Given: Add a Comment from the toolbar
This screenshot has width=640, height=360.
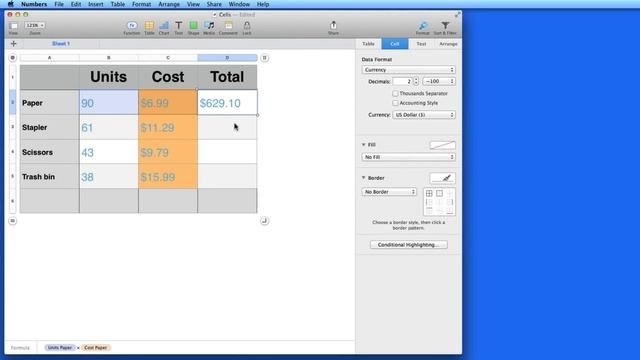Looking at the screenshot, I should [x=228, y=28].
